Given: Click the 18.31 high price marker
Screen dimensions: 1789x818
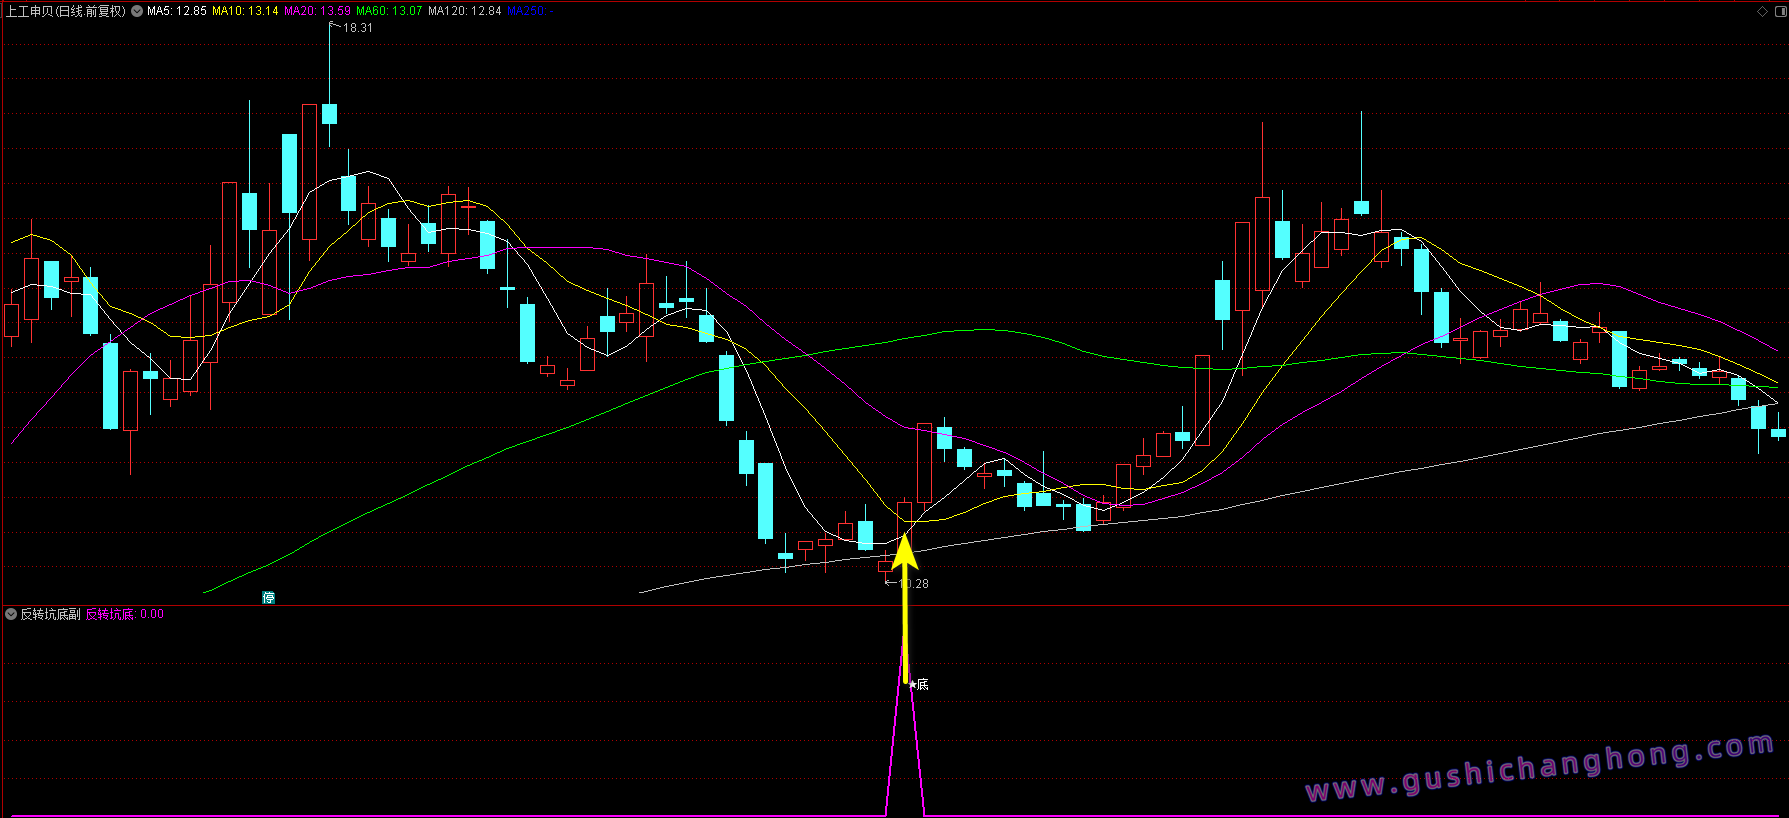Looking at the screenshot, I should [357, 28].
